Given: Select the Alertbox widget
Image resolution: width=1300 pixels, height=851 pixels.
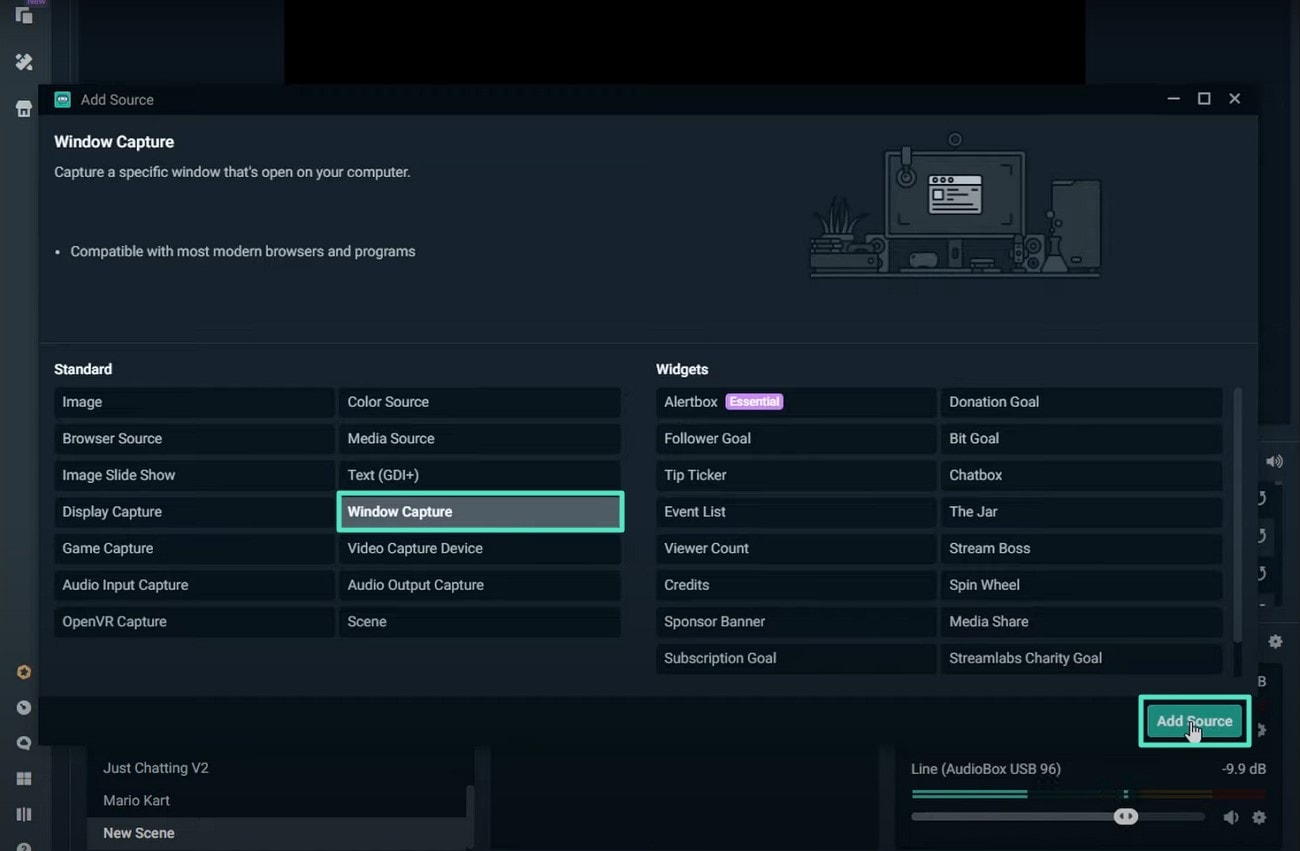Looking at the screenshot, I should click(x=796, y=402).
